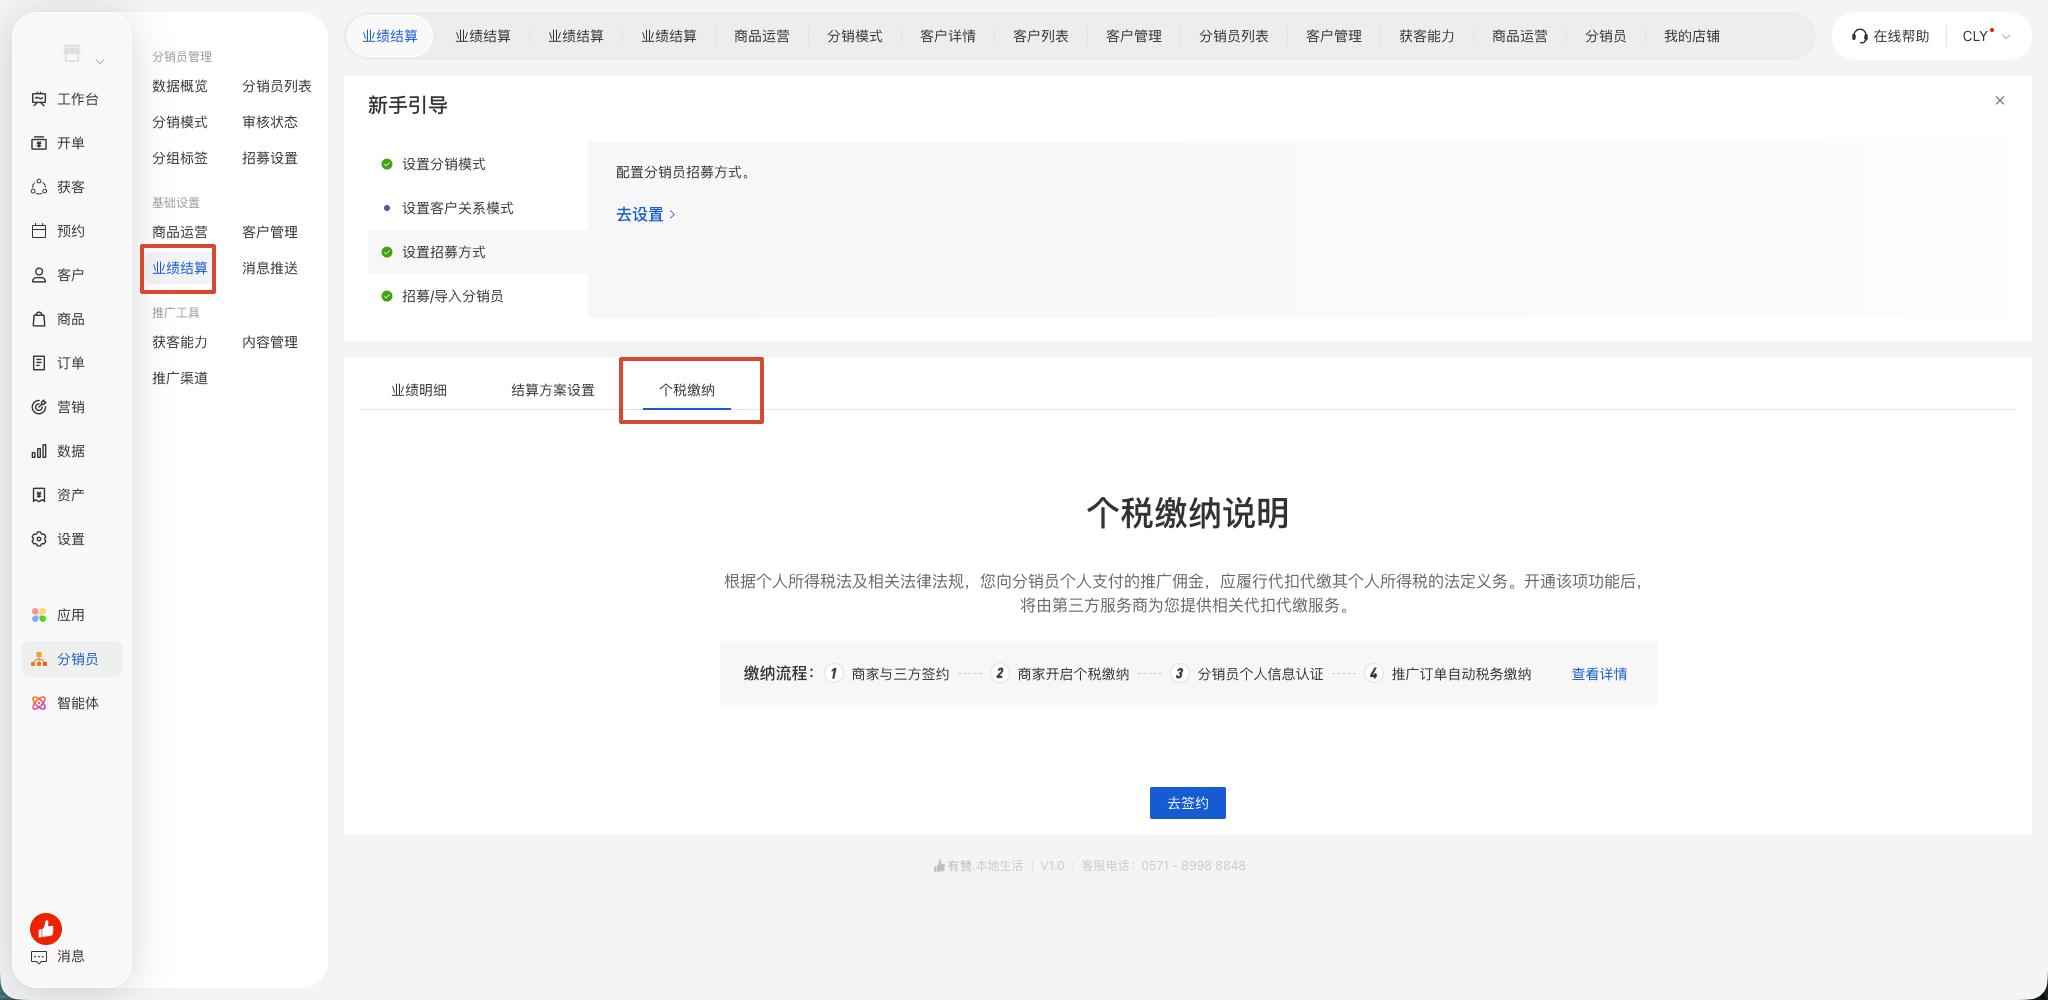
Task: Go to 内容管理 in the submenu
Action: pyautogui.click(x=270, y=342)
